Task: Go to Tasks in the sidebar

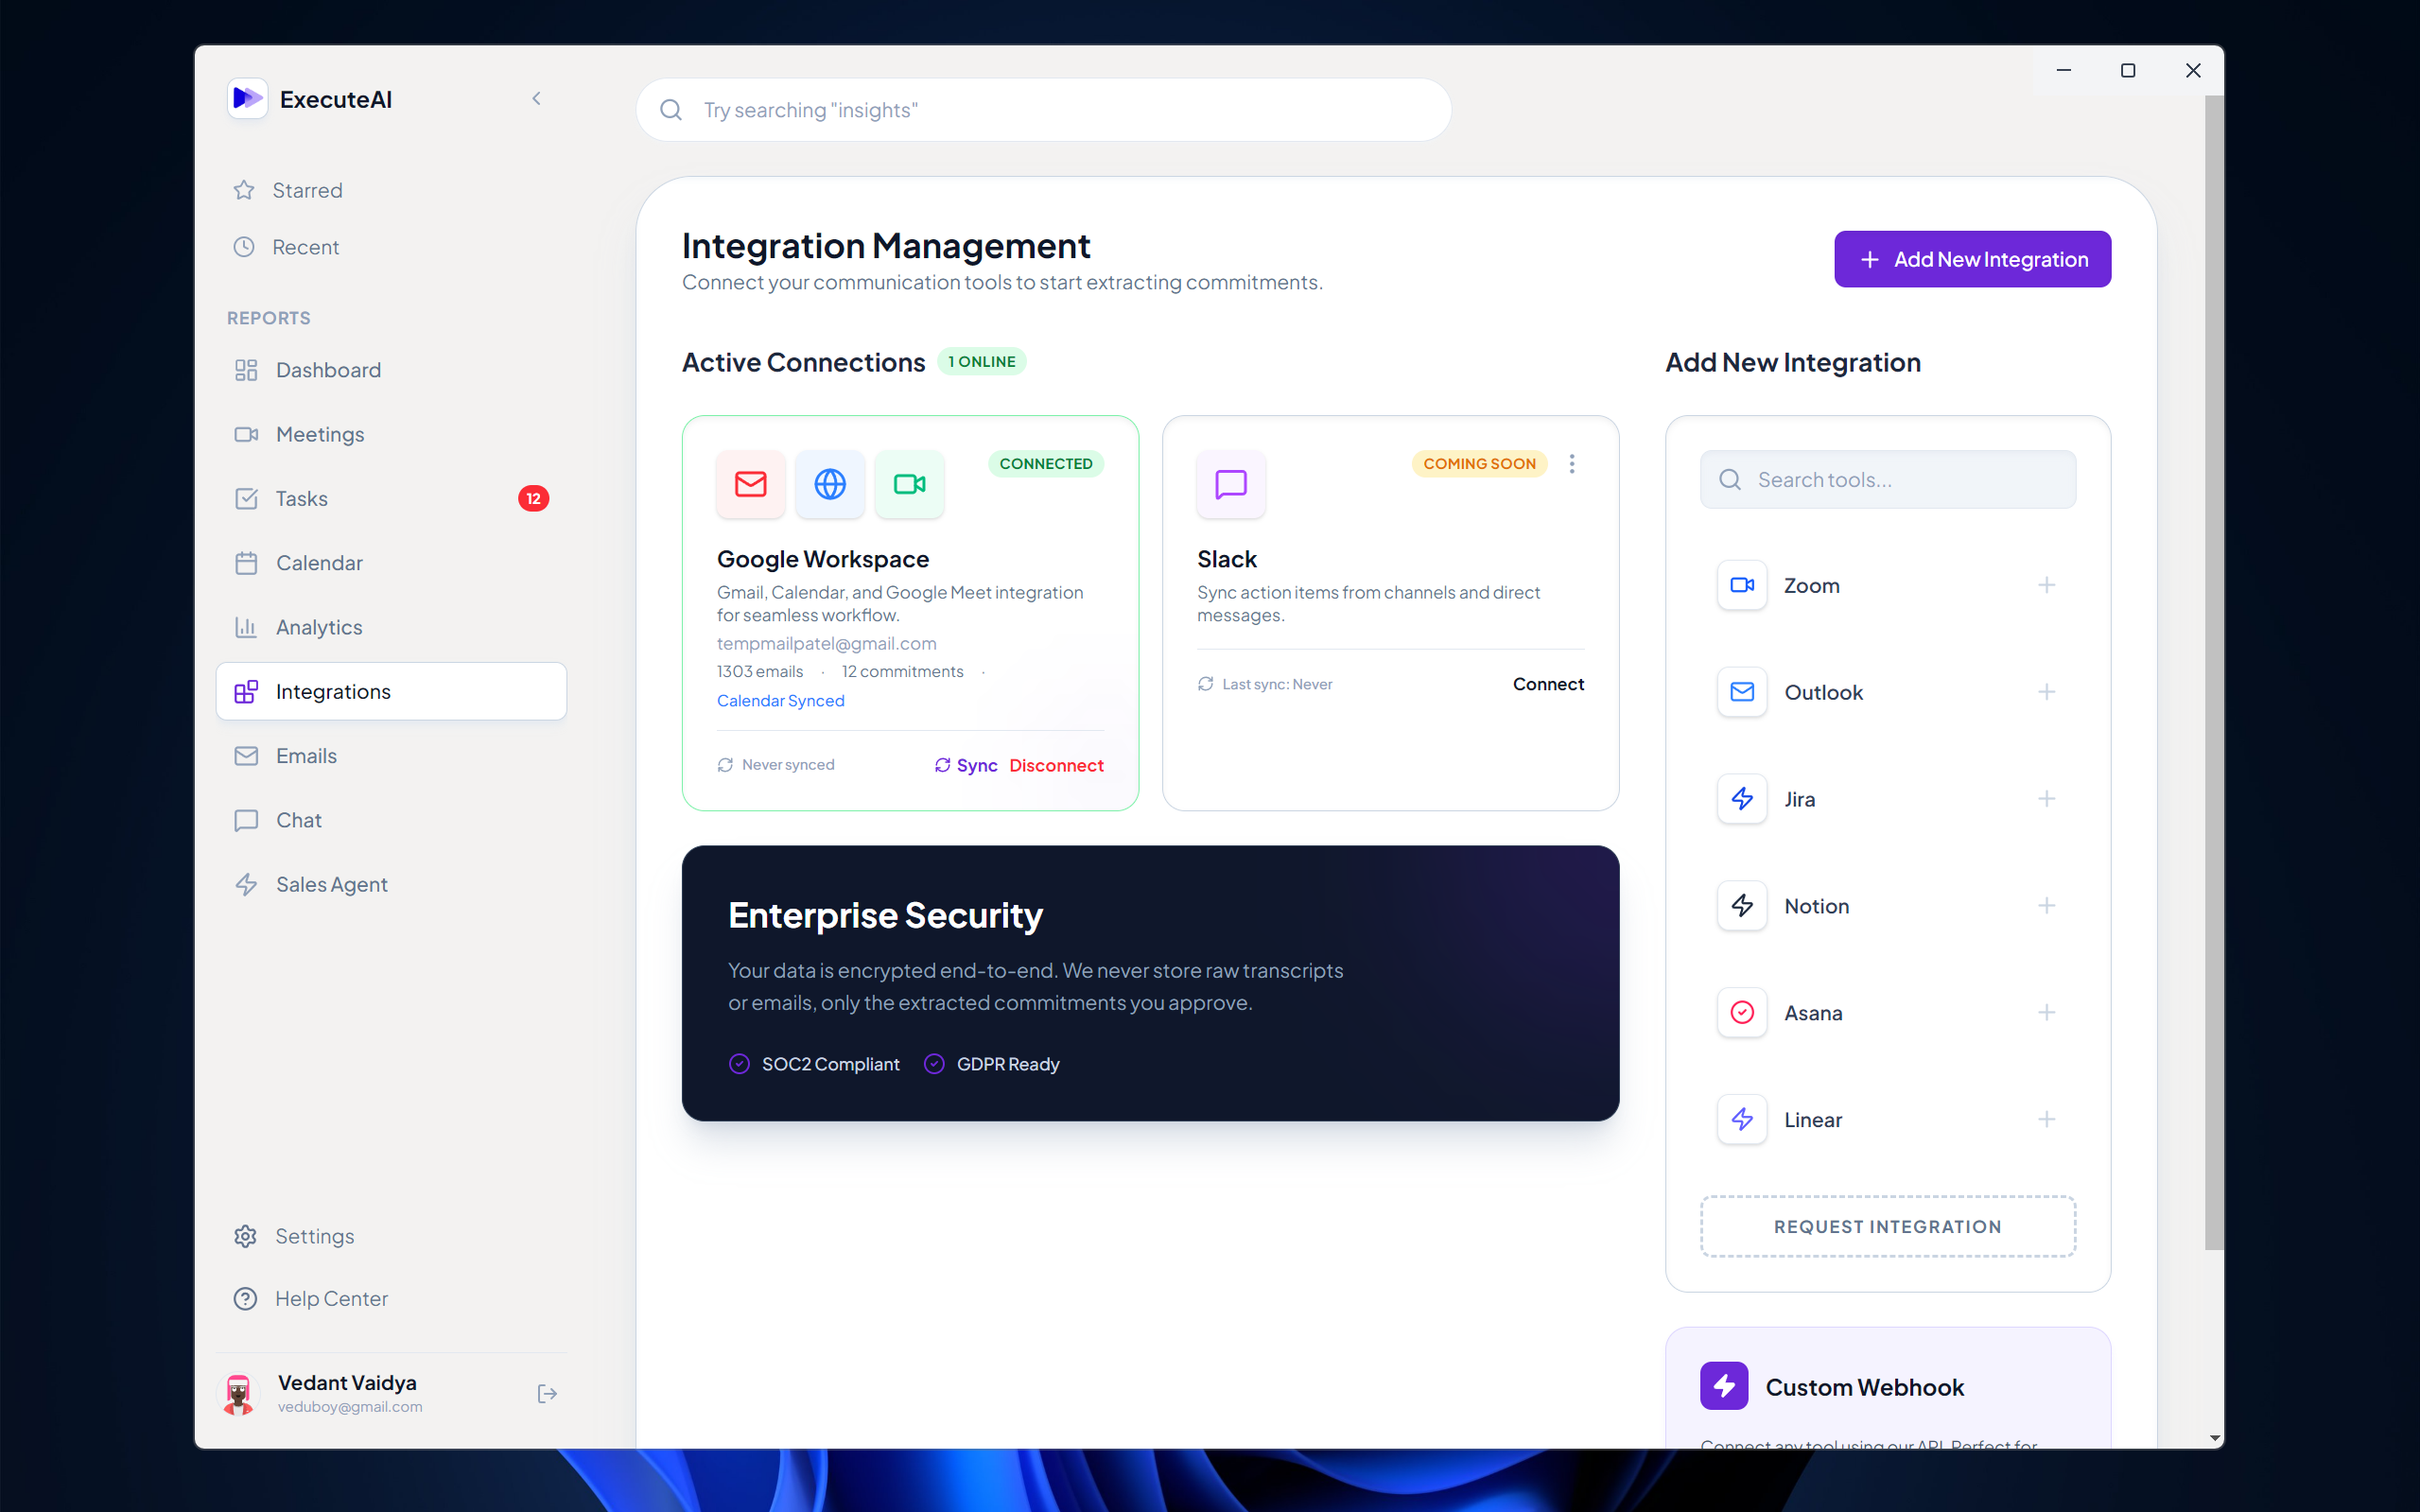Action: (301, 498)
